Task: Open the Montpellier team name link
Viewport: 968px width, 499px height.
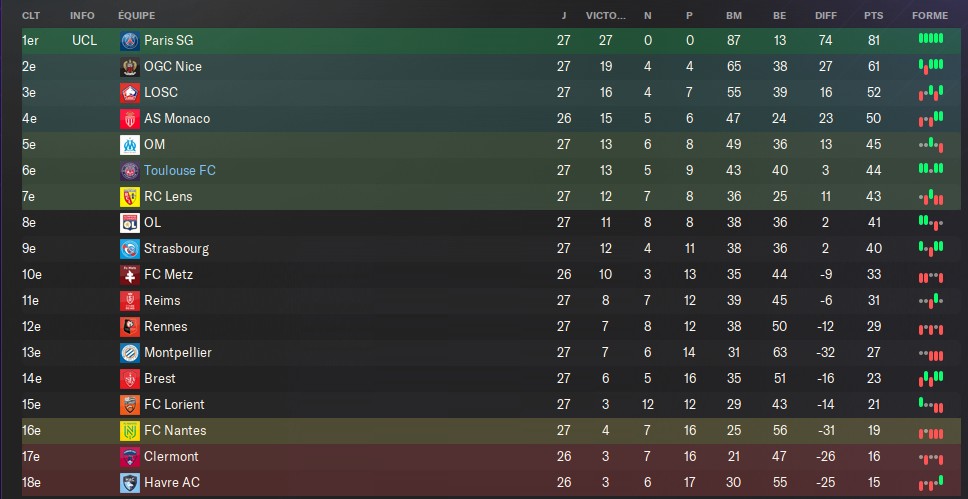Action: coord(178,353)
